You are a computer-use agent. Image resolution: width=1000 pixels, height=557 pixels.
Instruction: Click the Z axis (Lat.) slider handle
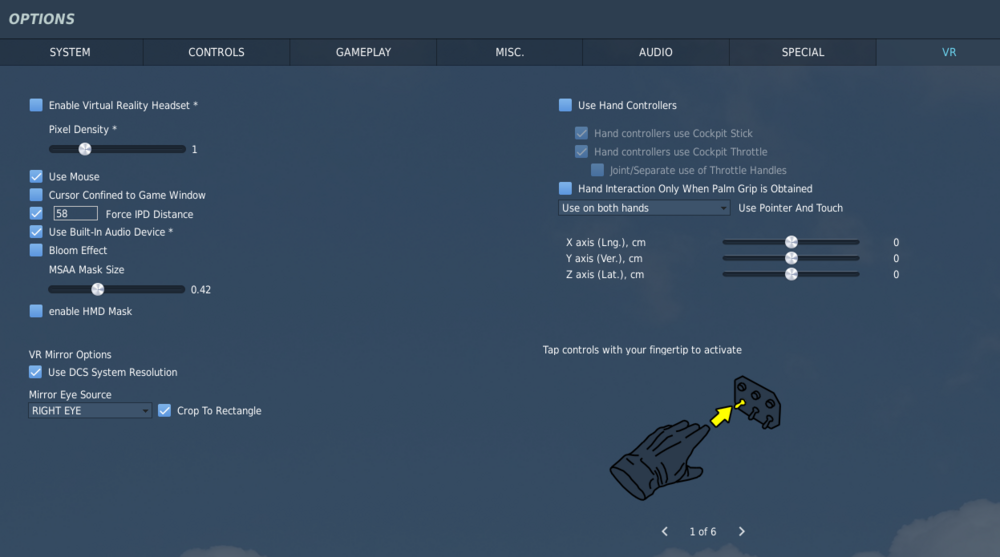791,274
